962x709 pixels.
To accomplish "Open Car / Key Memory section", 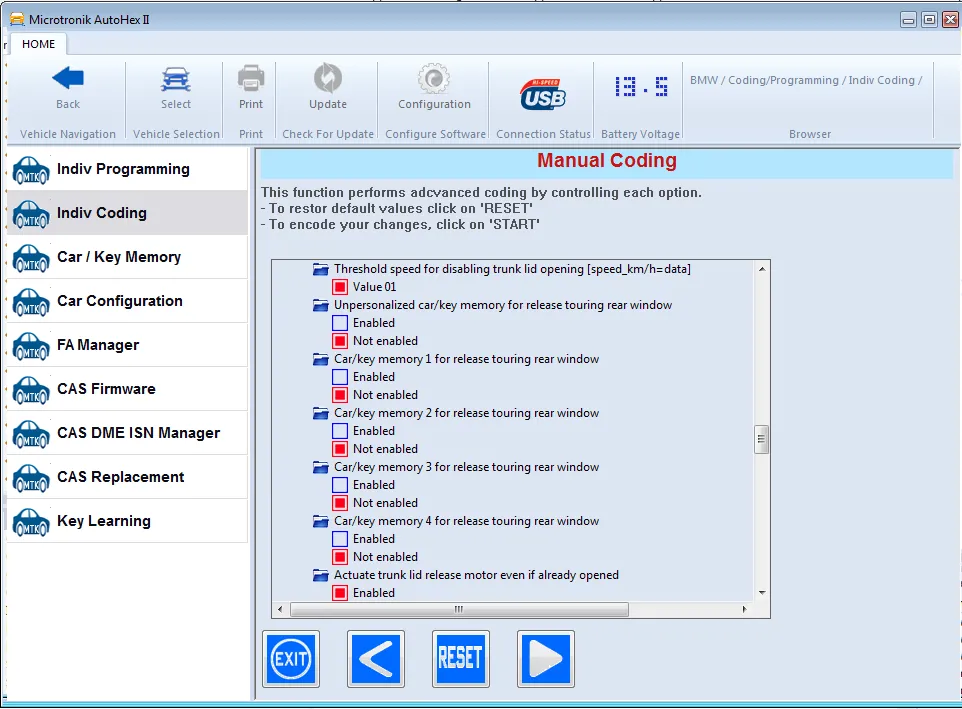I will coord(127,257).
